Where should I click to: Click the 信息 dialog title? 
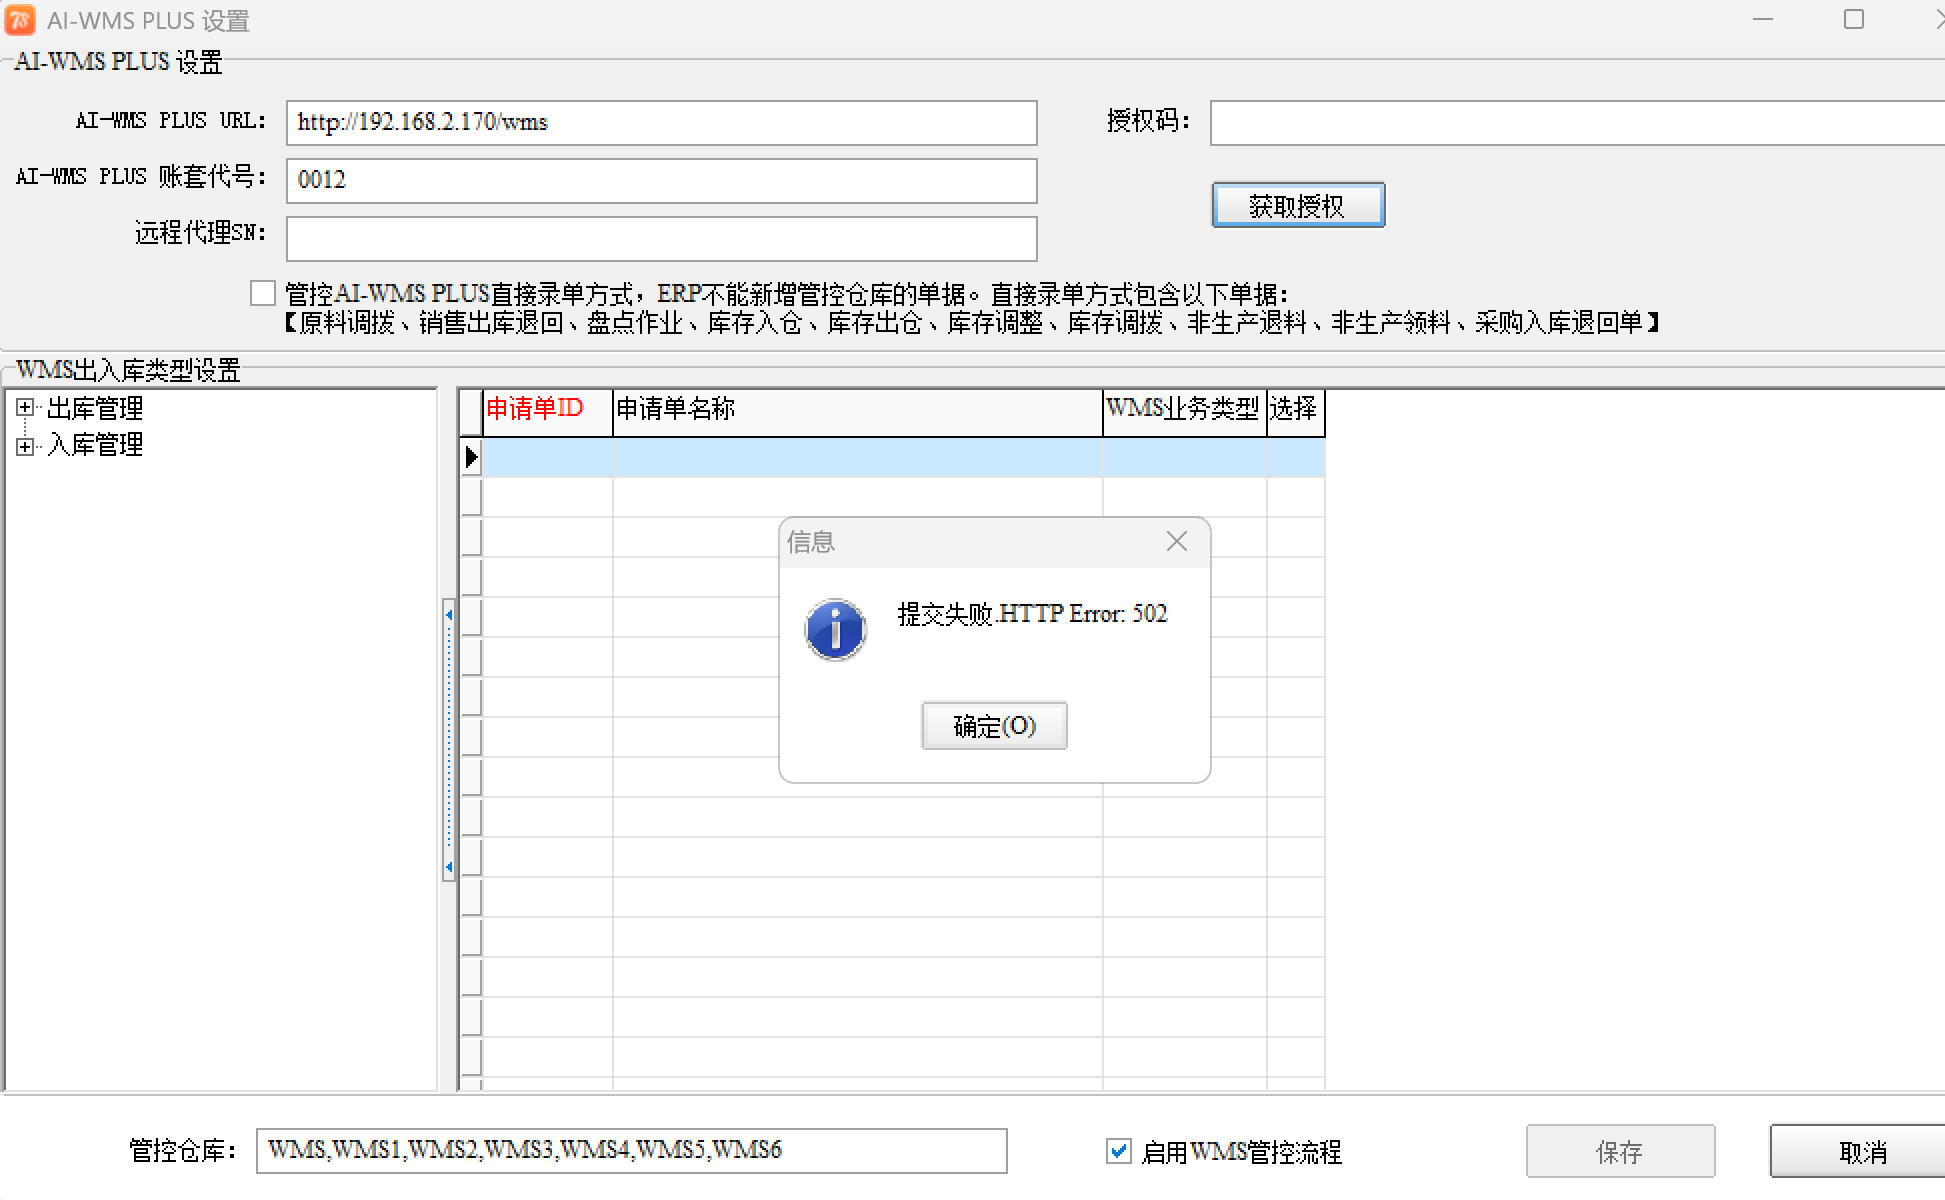(x=811, y=542)
